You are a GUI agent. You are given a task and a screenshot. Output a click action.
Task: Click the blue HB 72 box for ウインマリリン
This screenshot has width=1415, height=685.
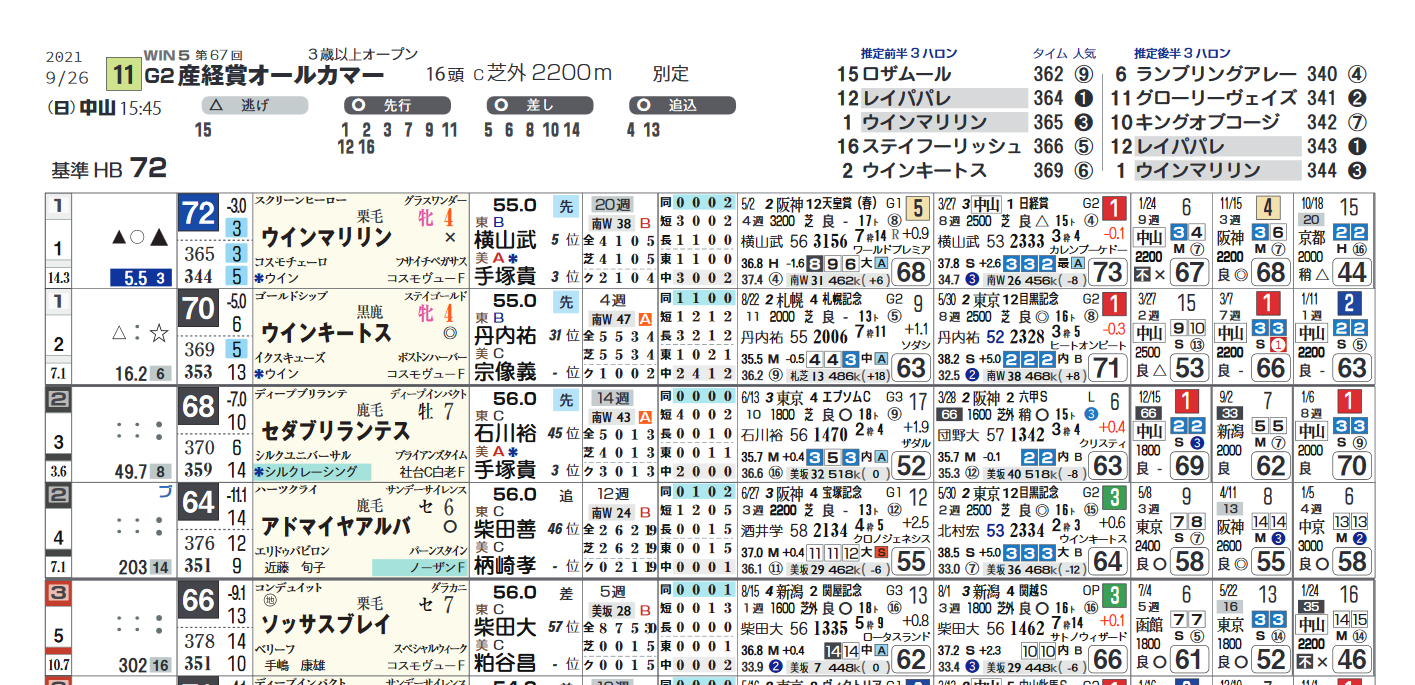coord(199,213)
